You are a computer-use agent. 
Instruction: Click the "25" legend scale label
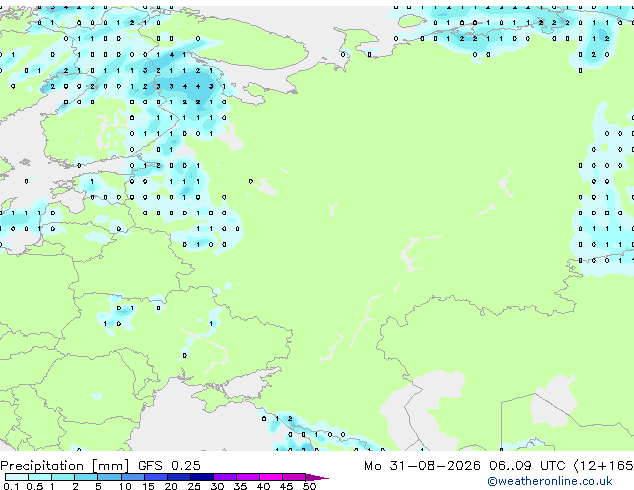click(194, 486)
